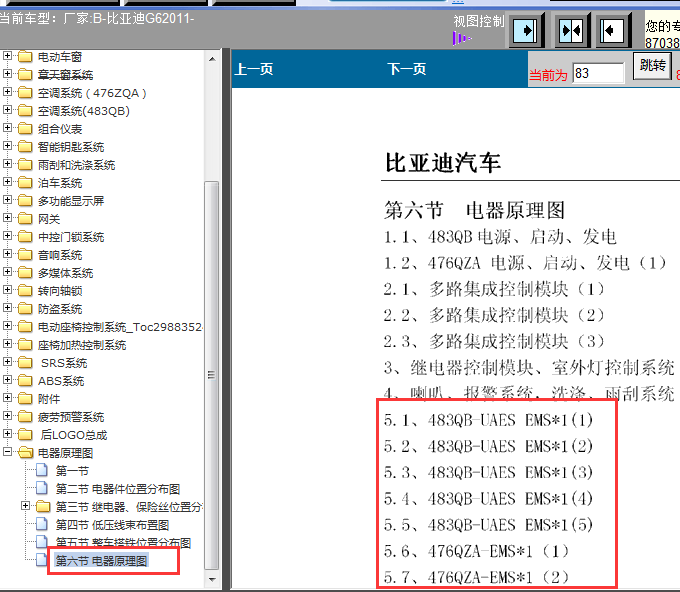Click the open 电器原理图 folder icon
This screenshot has width=680, height=592.
[x=26, y=453]
